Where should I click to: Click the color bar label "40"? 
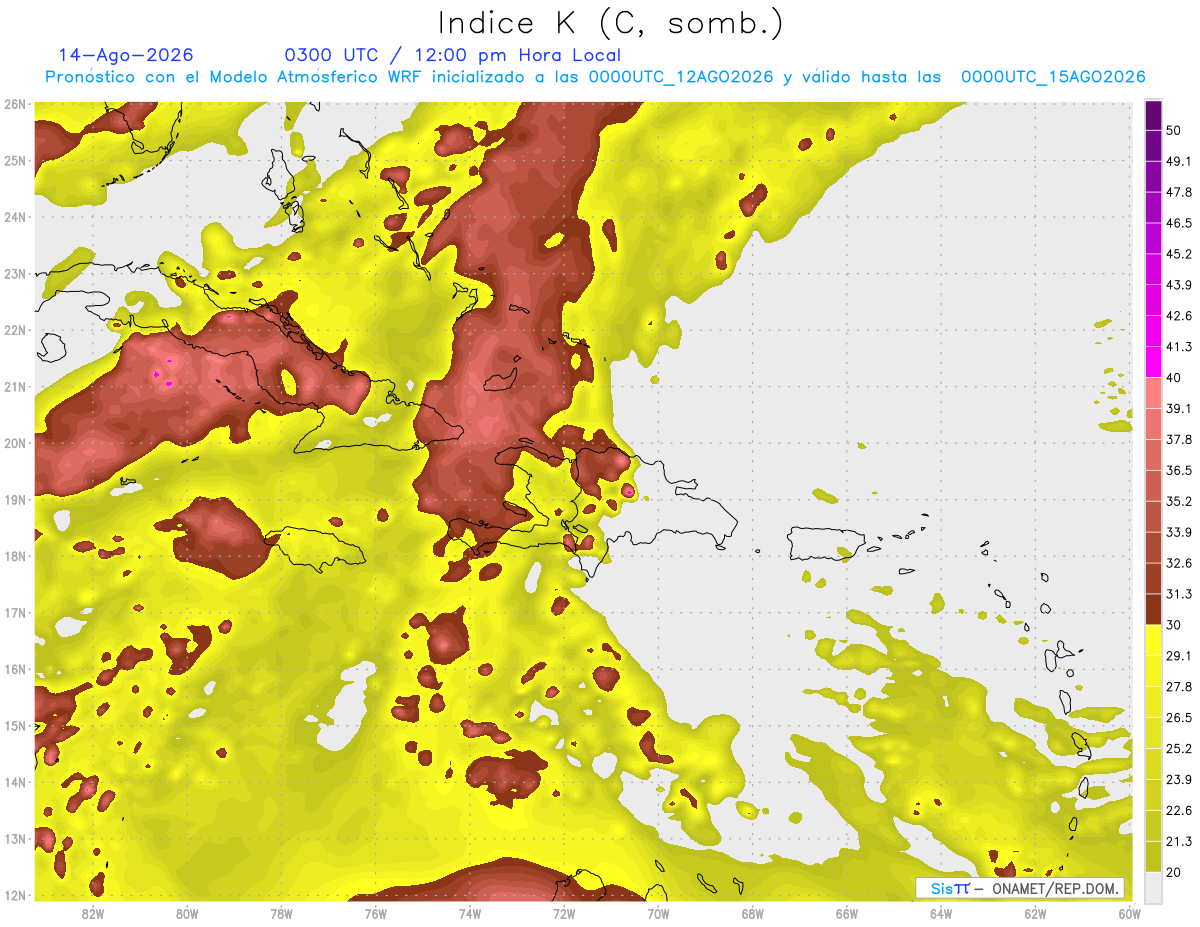coord(1173,377)
